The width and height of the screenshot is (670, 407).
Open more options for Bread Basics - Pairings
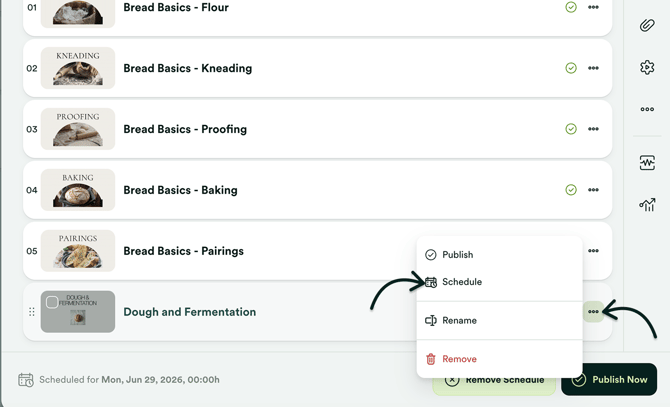pyautogui.click(x=593, y=251)
